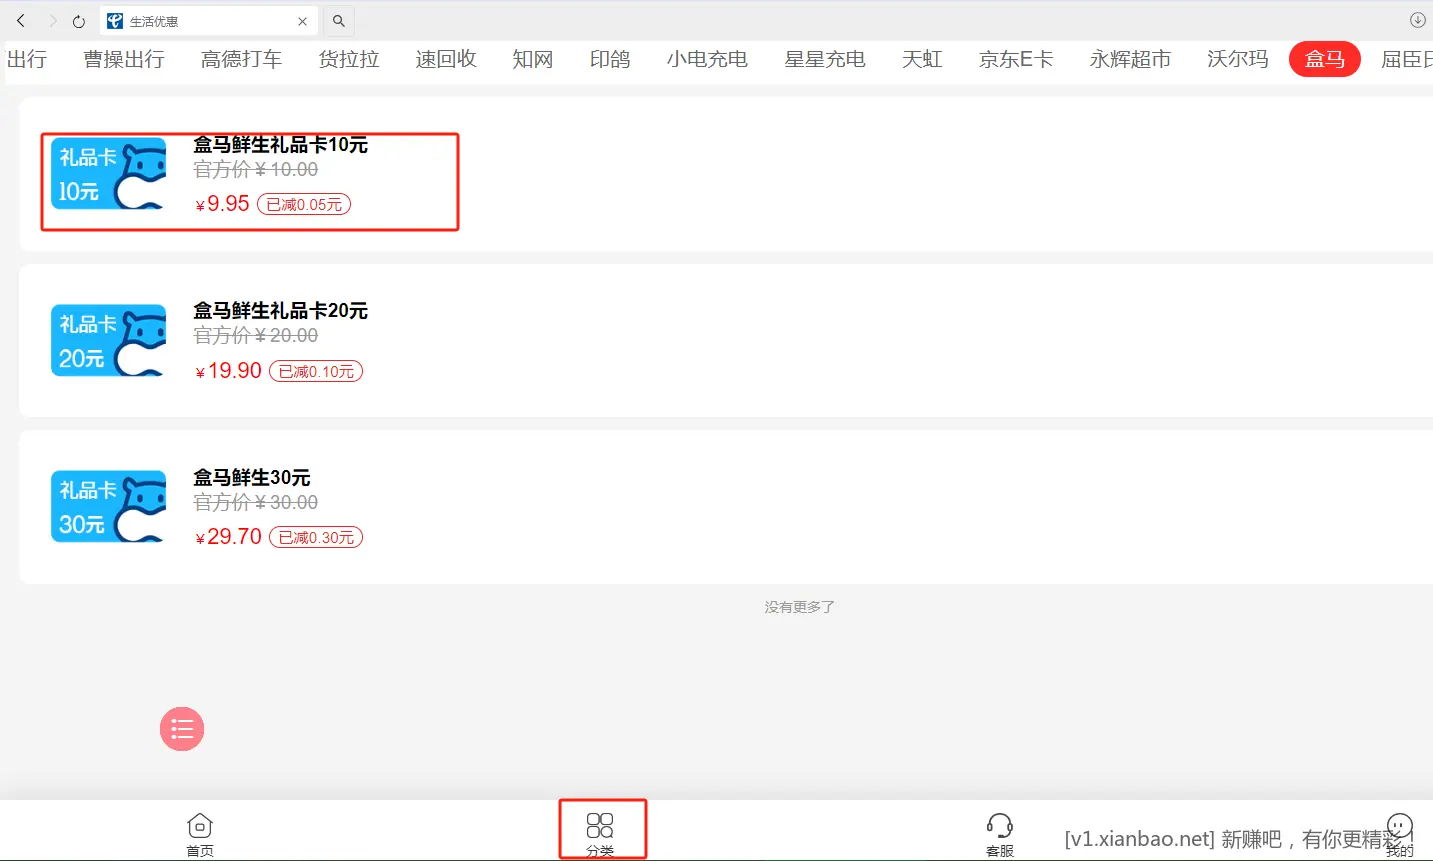Switch to the 天虹 category tab
Image resolution: width=1433 pixels, height=861 pixels.
(x=922, y=59)
